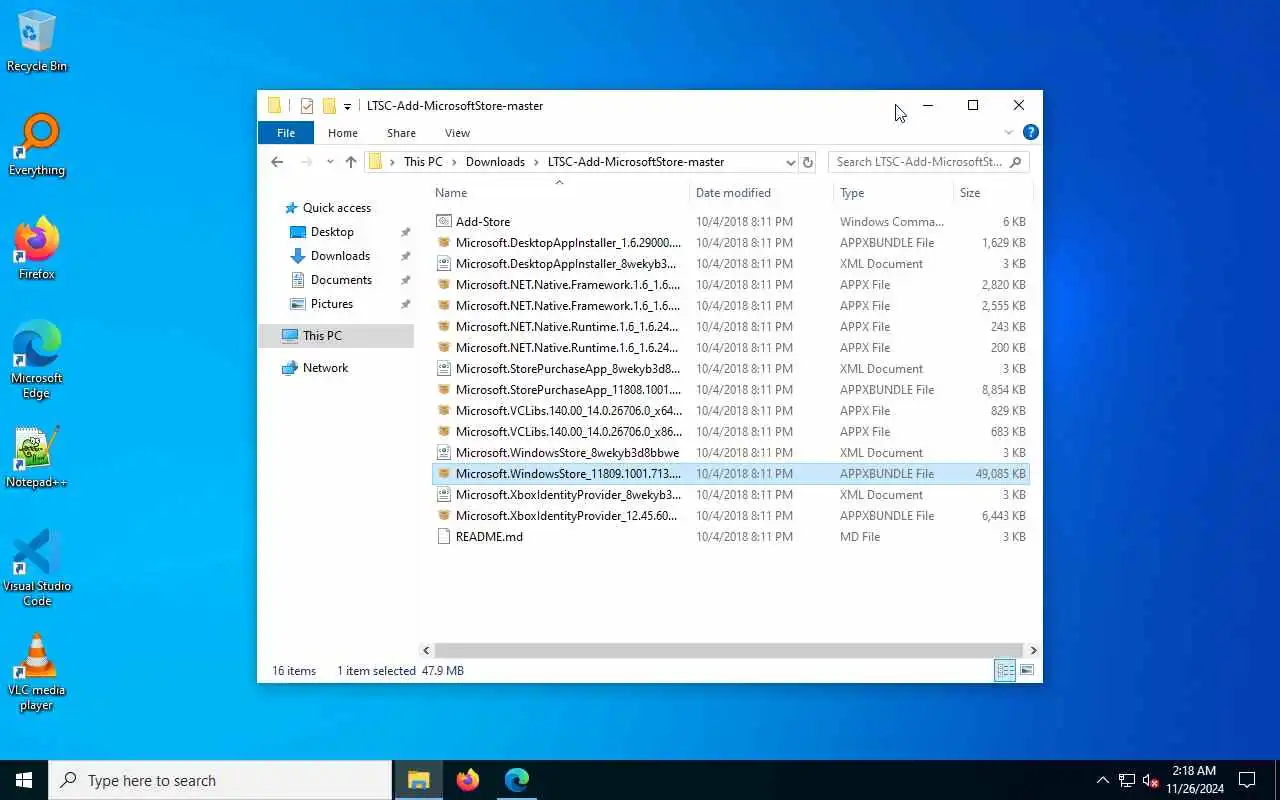
Task: Click the Add-Store command script file icon
Action: tap(444, 222)
